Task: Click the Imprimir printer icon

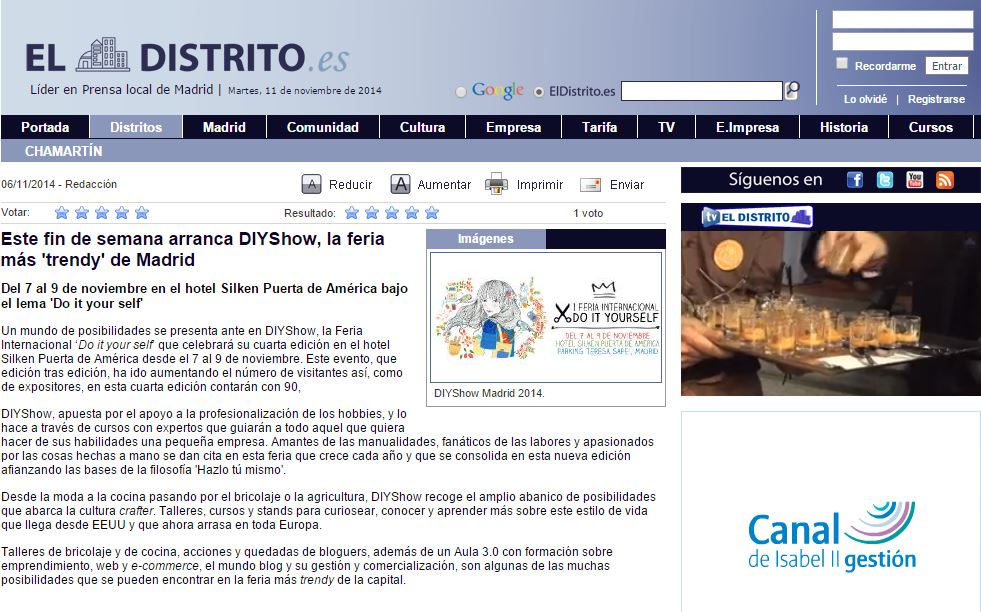Action: (496, 184)
